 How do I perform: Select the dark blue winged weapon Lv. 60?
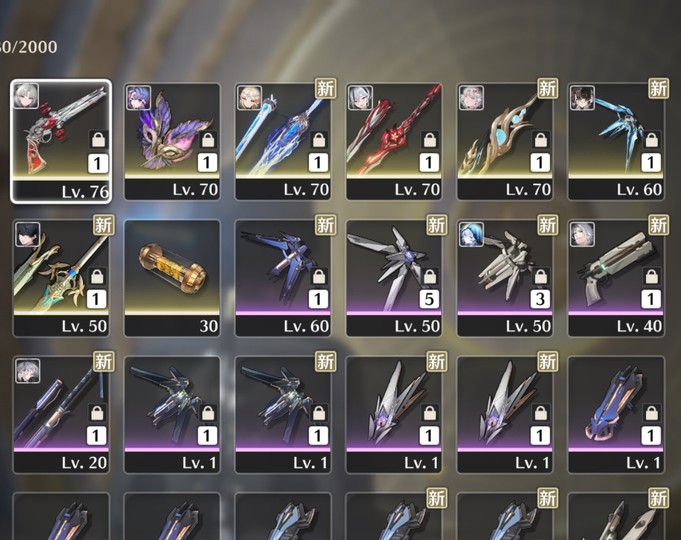(x=283, y=278)
